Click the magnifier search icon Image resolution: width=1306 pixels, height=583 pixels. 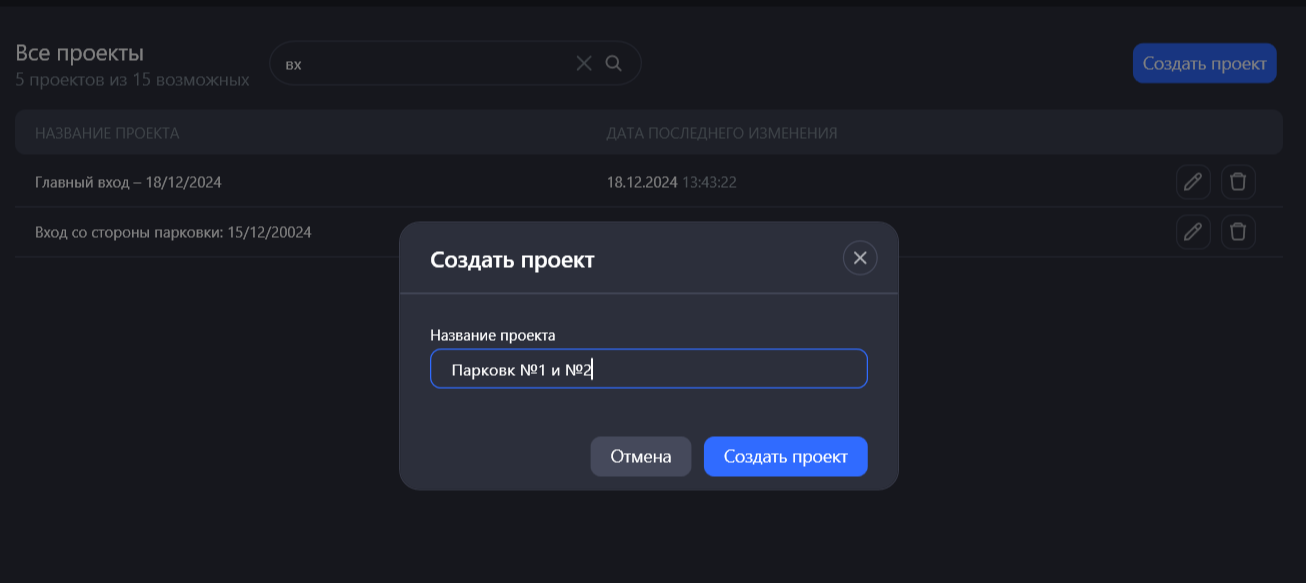(x=614, y=64)
